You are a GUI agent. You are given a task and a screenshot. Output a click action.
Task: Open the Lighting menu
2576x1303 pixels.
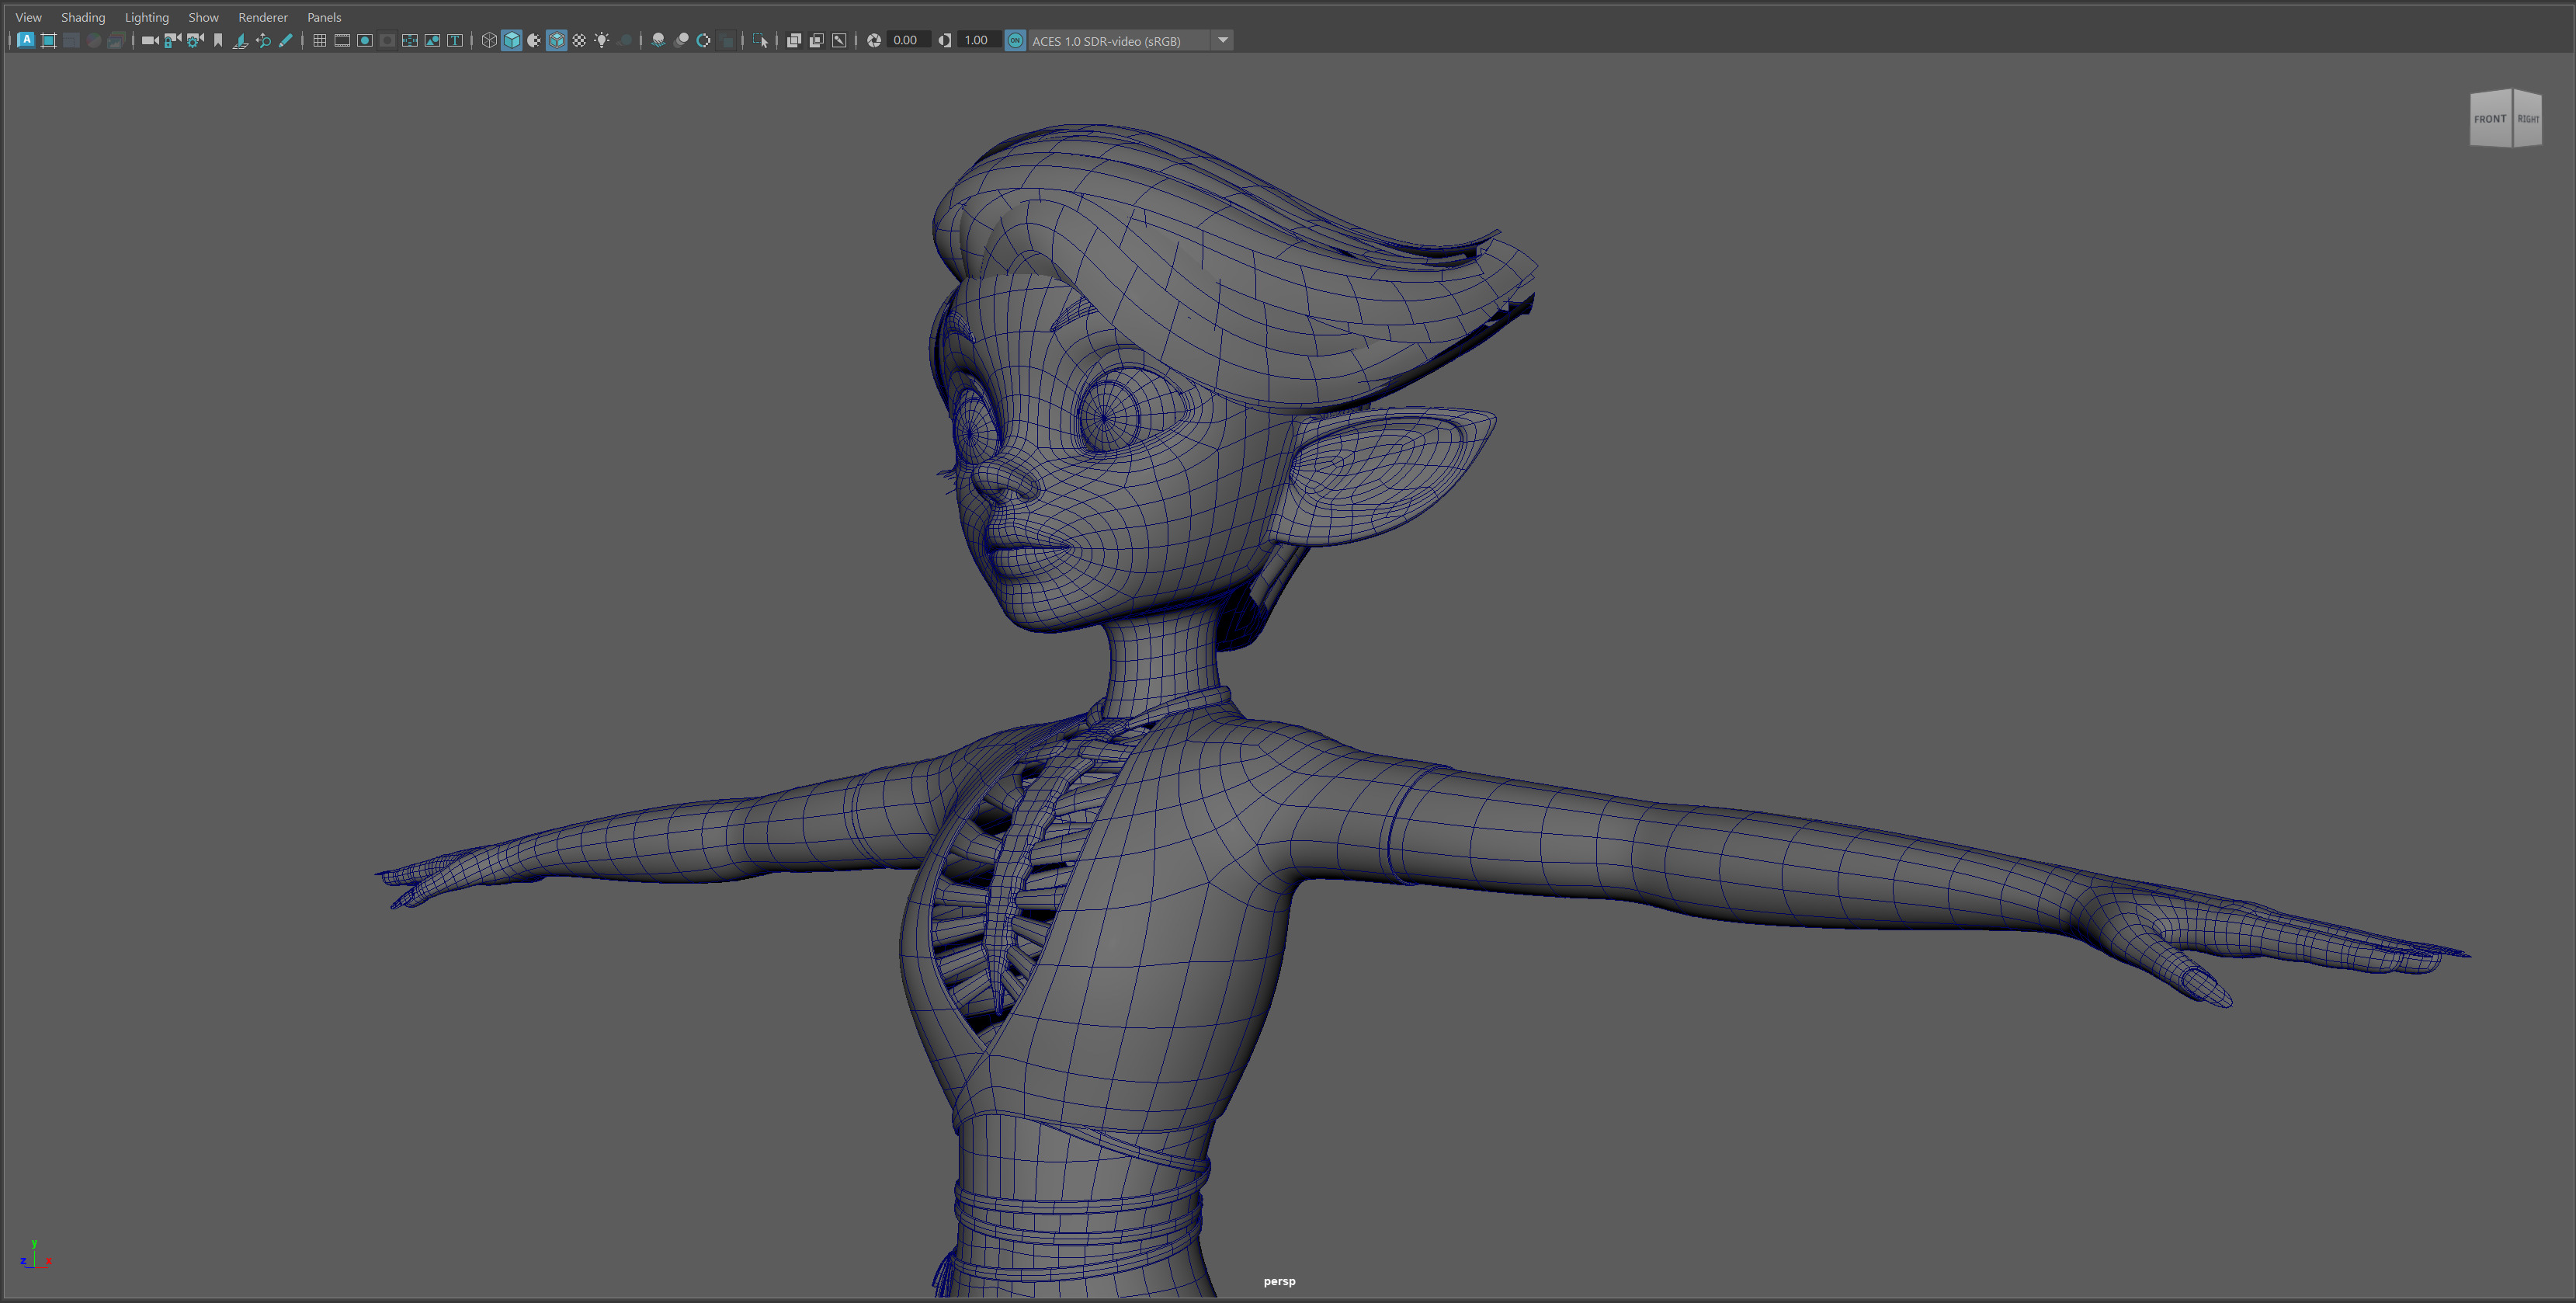coord(146,17)
